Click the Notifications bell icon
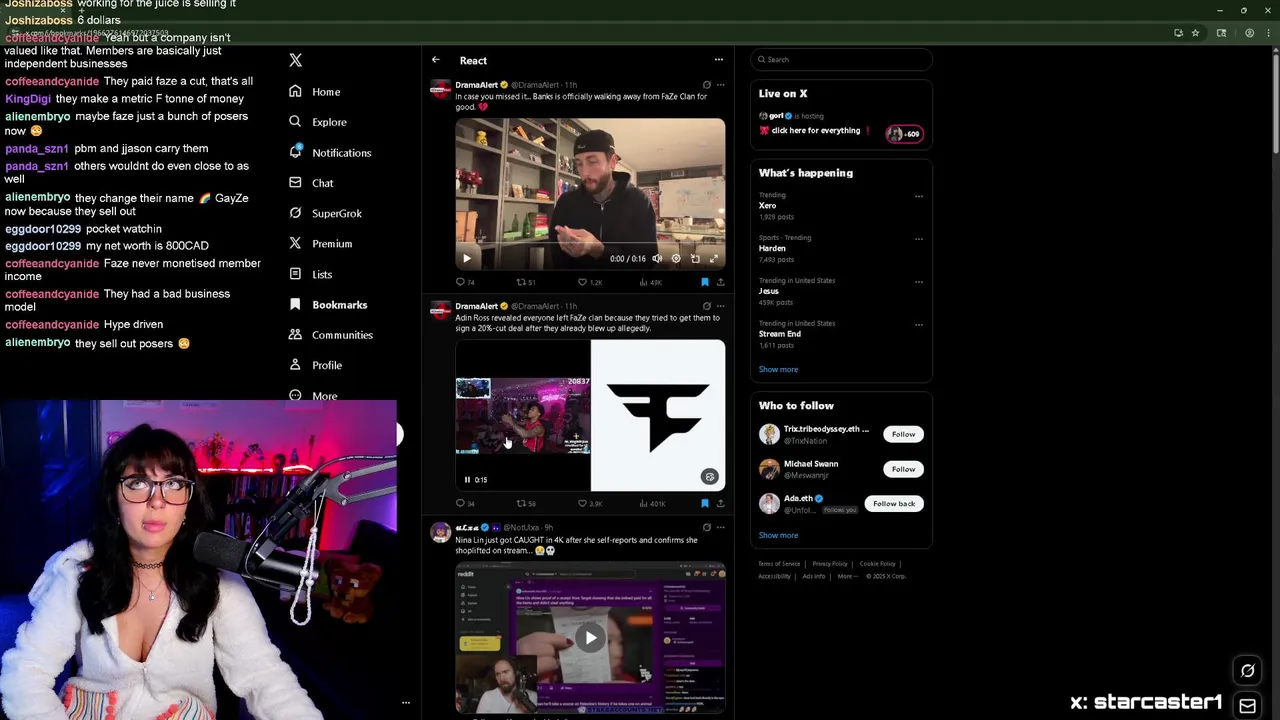Screen dimensions: 1280x720 (295, 152)
